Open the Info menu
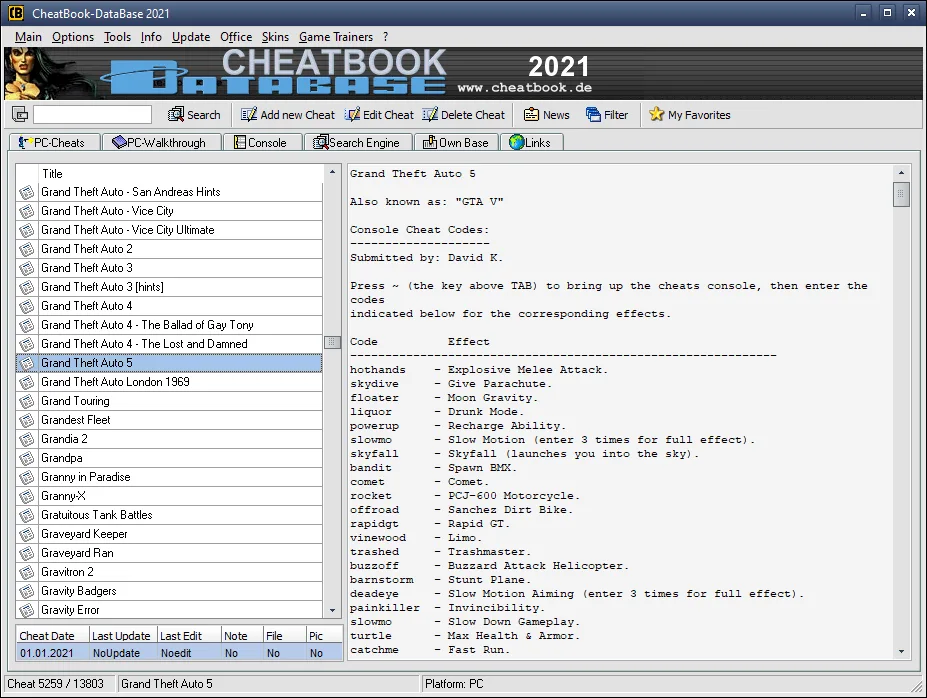The height and width of the screenshot is (698, 927). coord(151,37)
